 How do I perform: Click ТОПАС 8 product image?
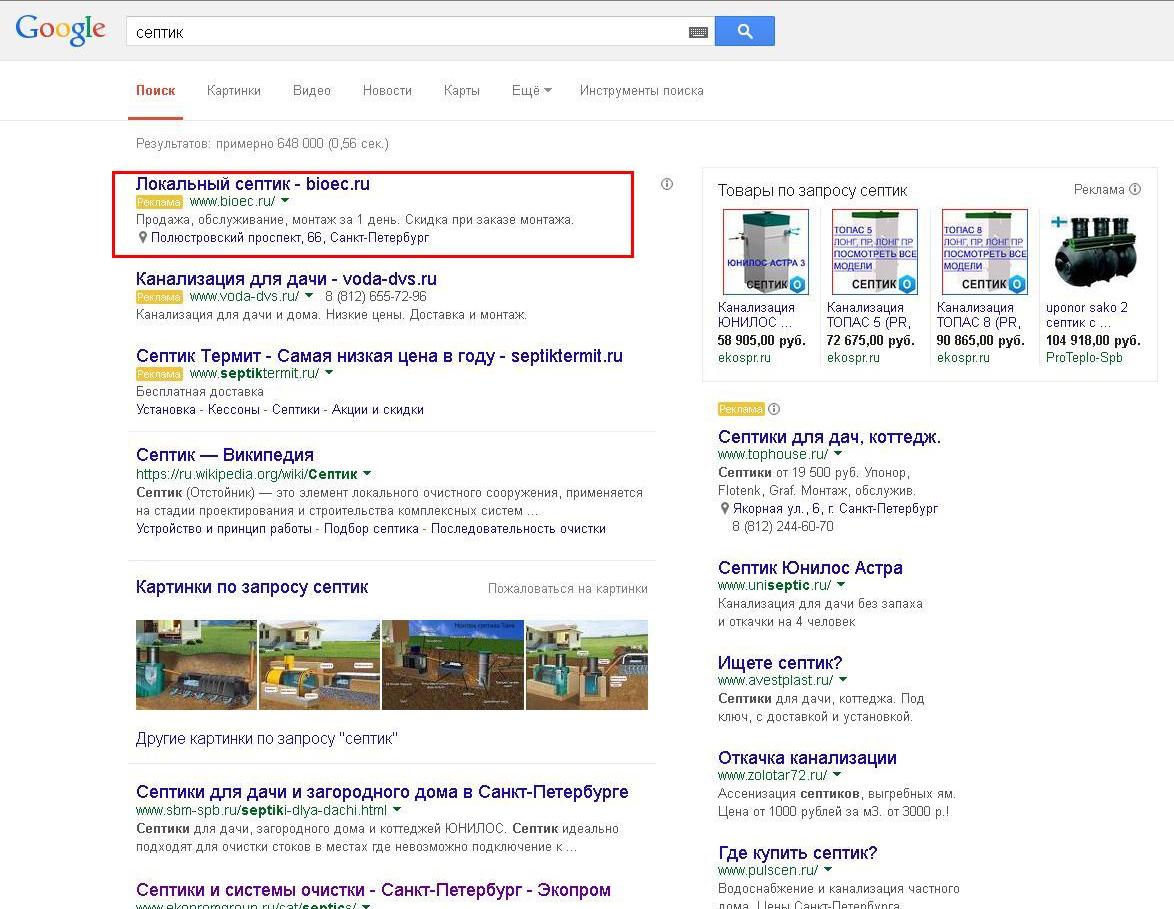[984, 252]
